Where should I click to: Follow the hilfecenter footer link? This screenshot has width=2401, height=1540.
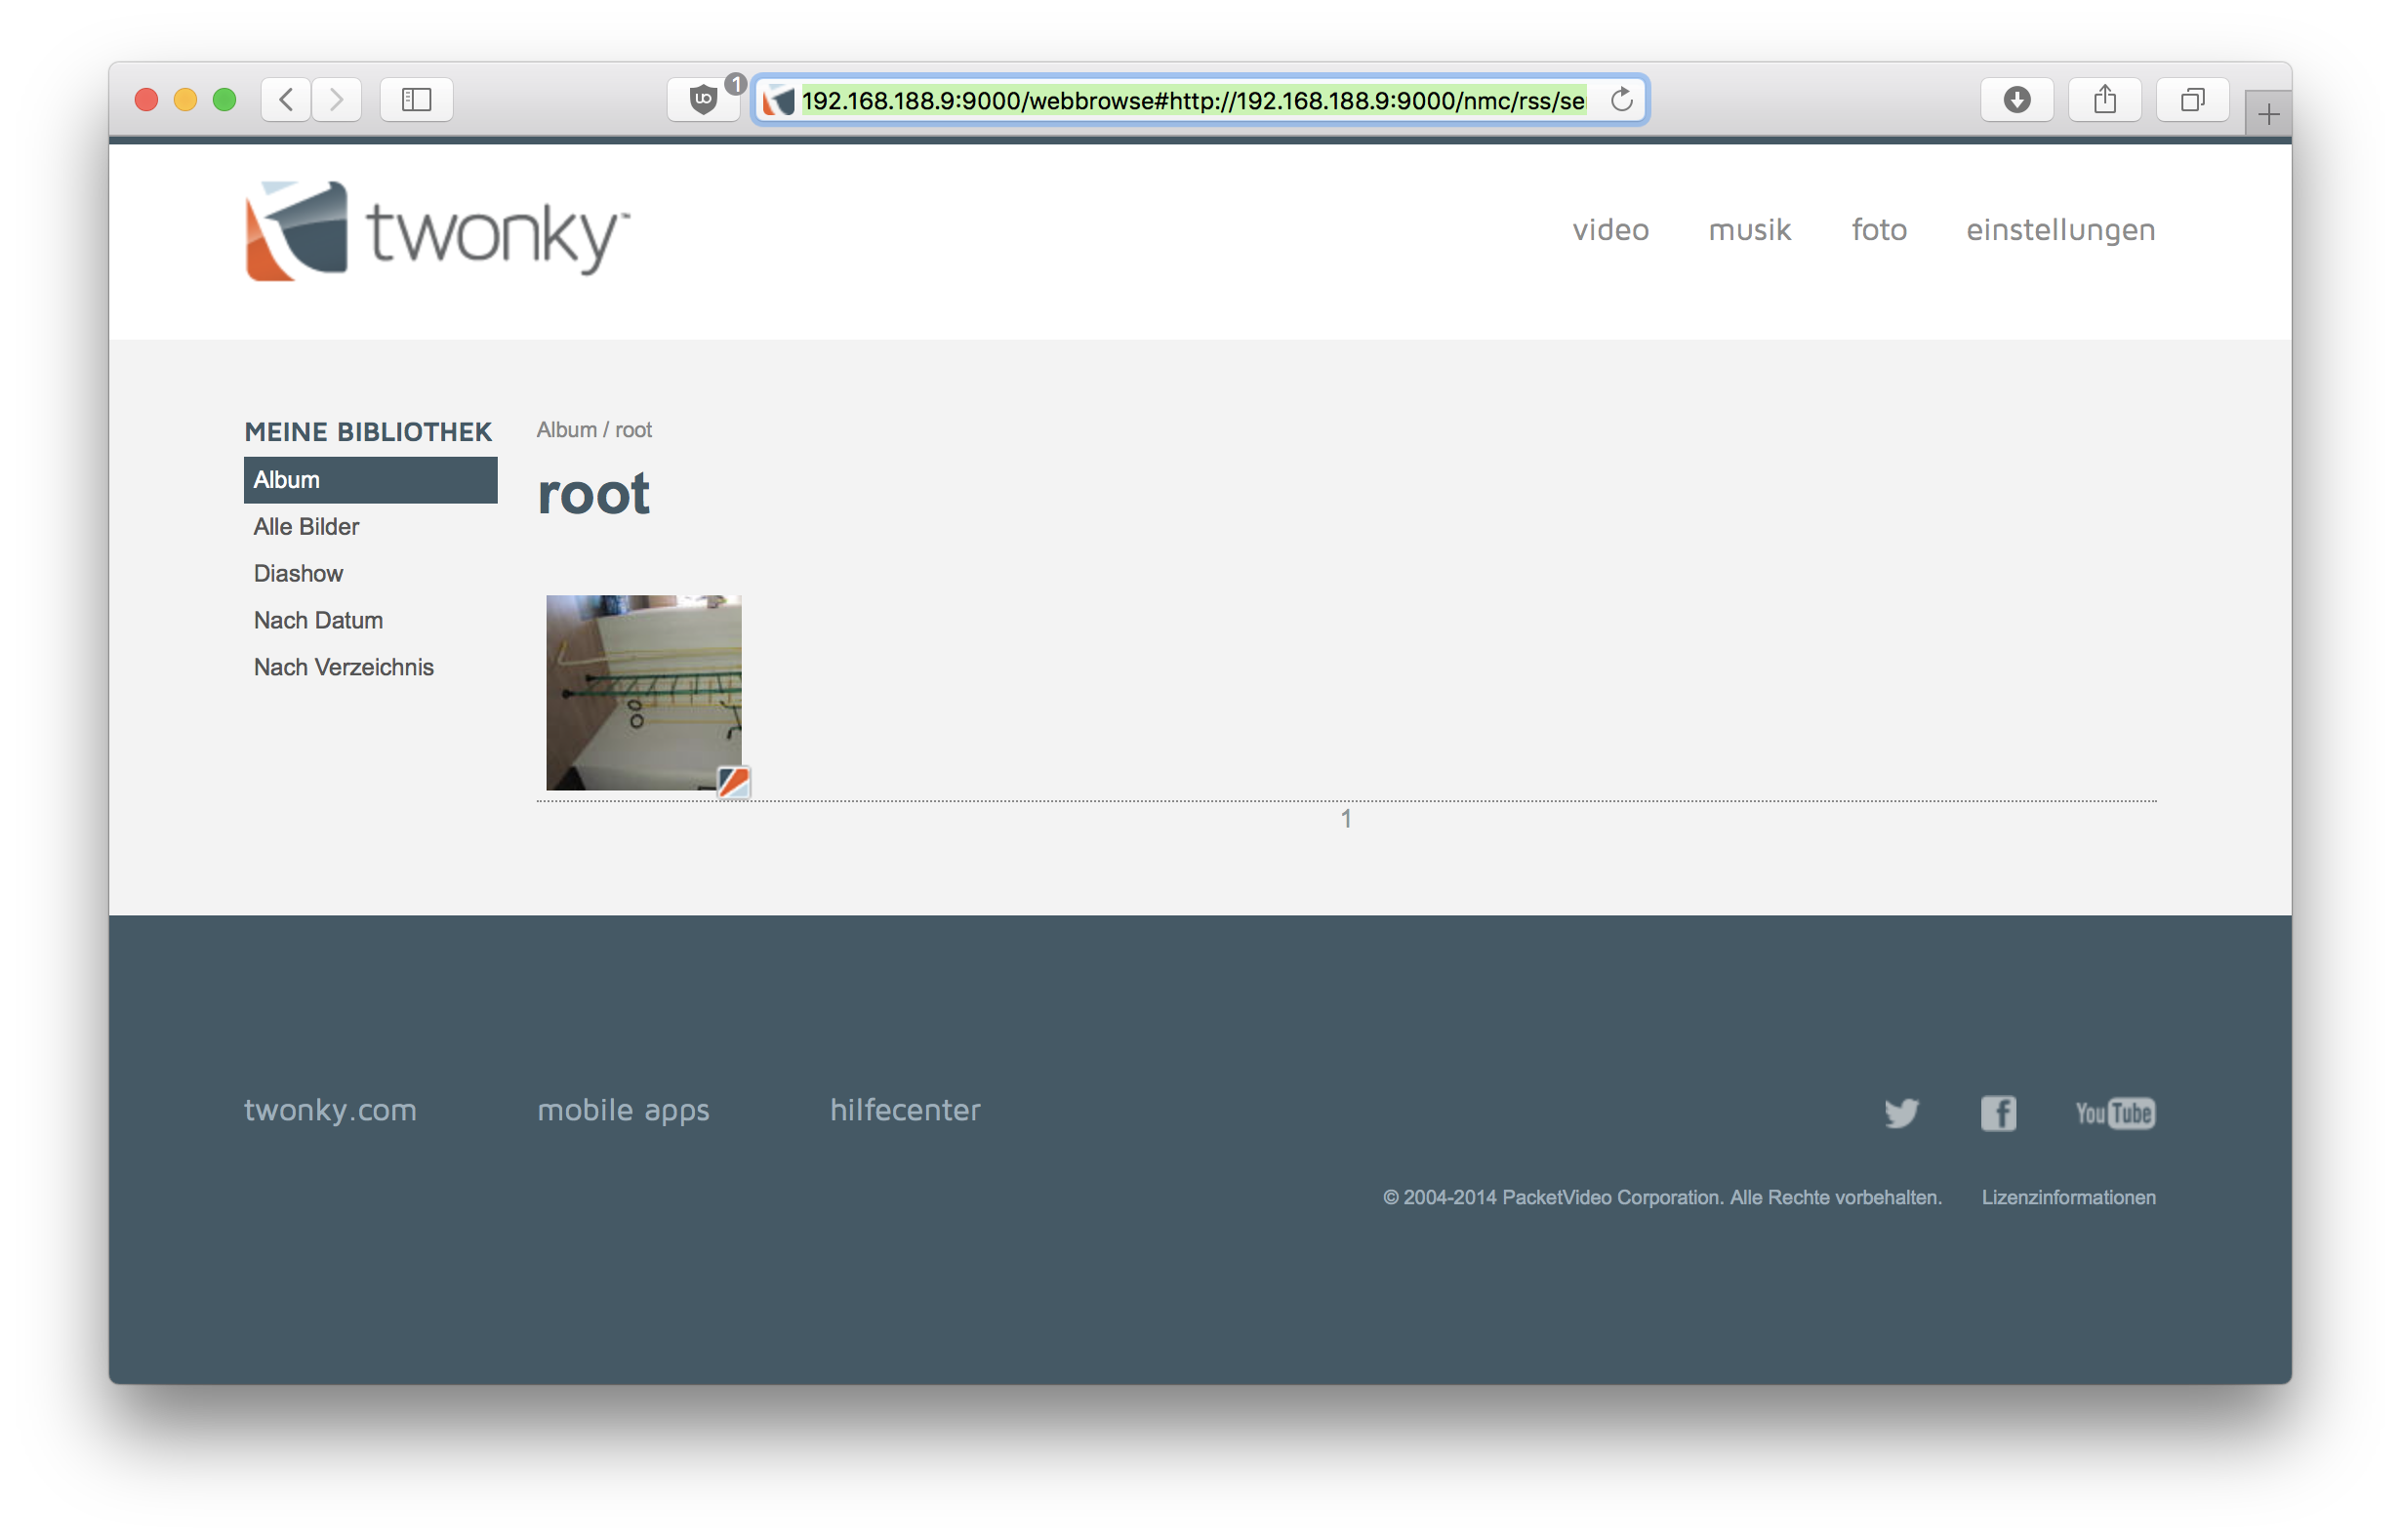[905, 1110]
